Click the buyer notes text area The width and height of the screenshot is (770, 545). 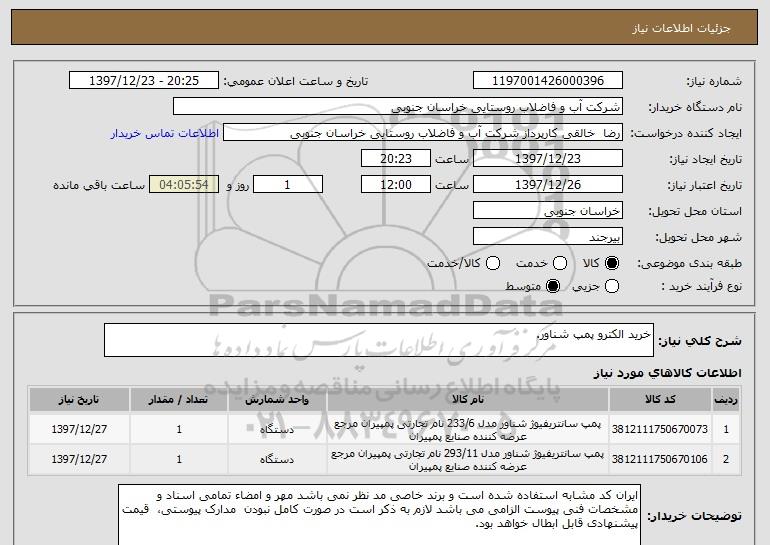coord(379,515)
